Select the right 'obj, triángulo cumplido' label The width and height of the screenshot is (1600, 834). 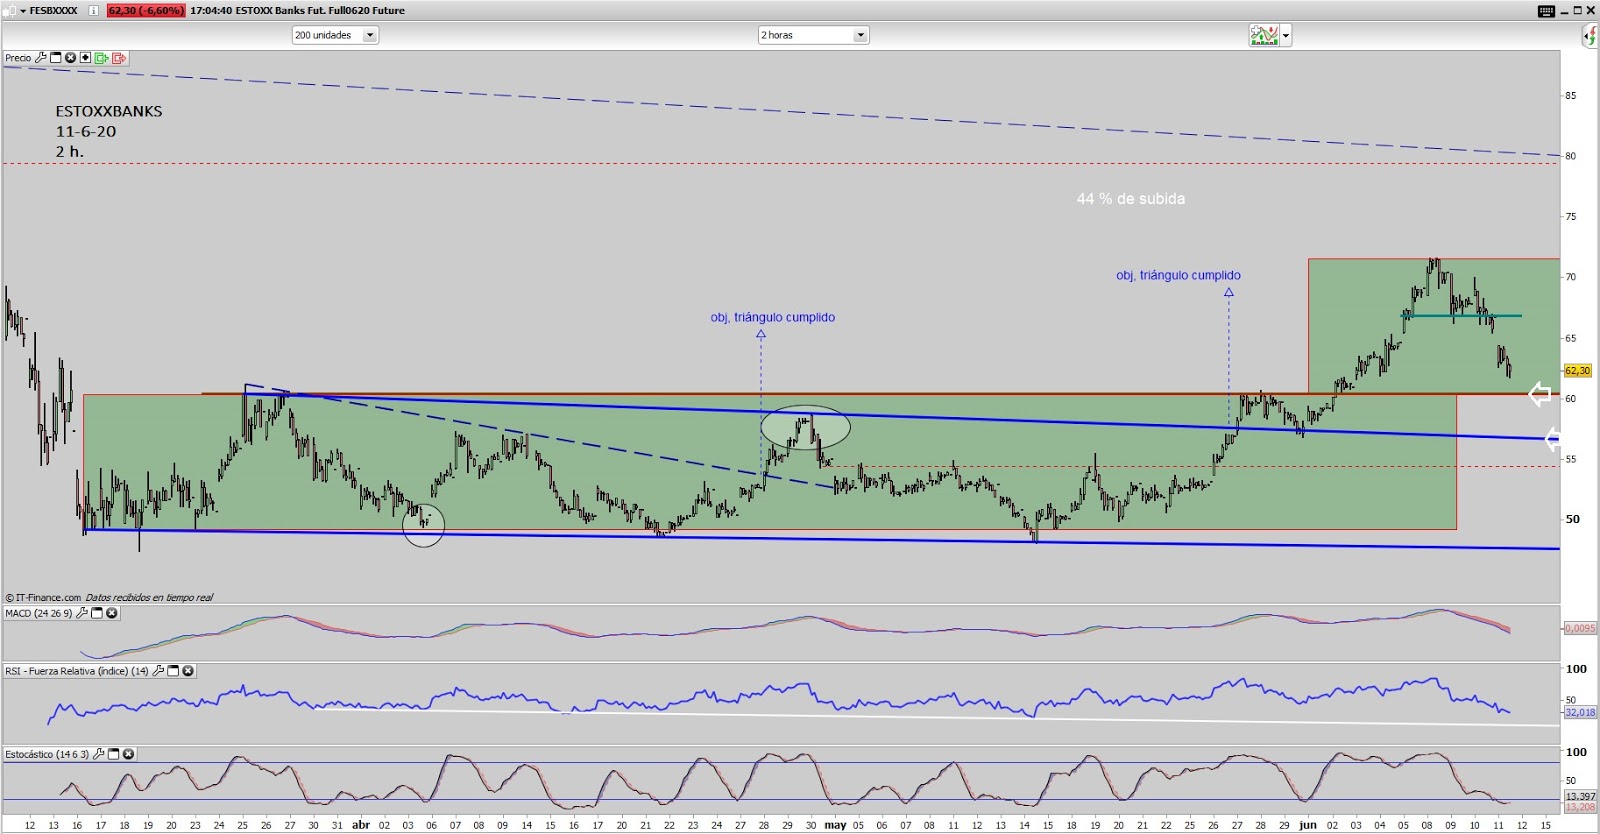tap(1178, 275)
